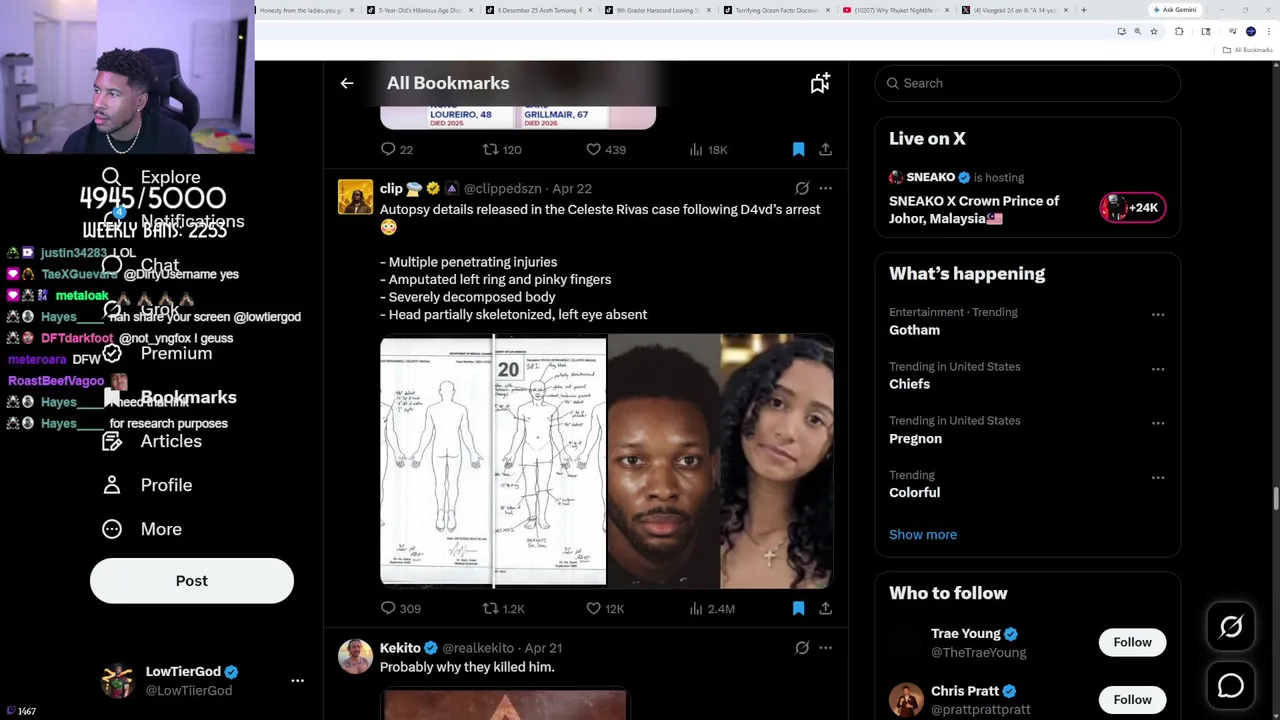Screen dimensions: 1280x720
Task: Click the Ask Gemini button
Action: coord(1175,10)
